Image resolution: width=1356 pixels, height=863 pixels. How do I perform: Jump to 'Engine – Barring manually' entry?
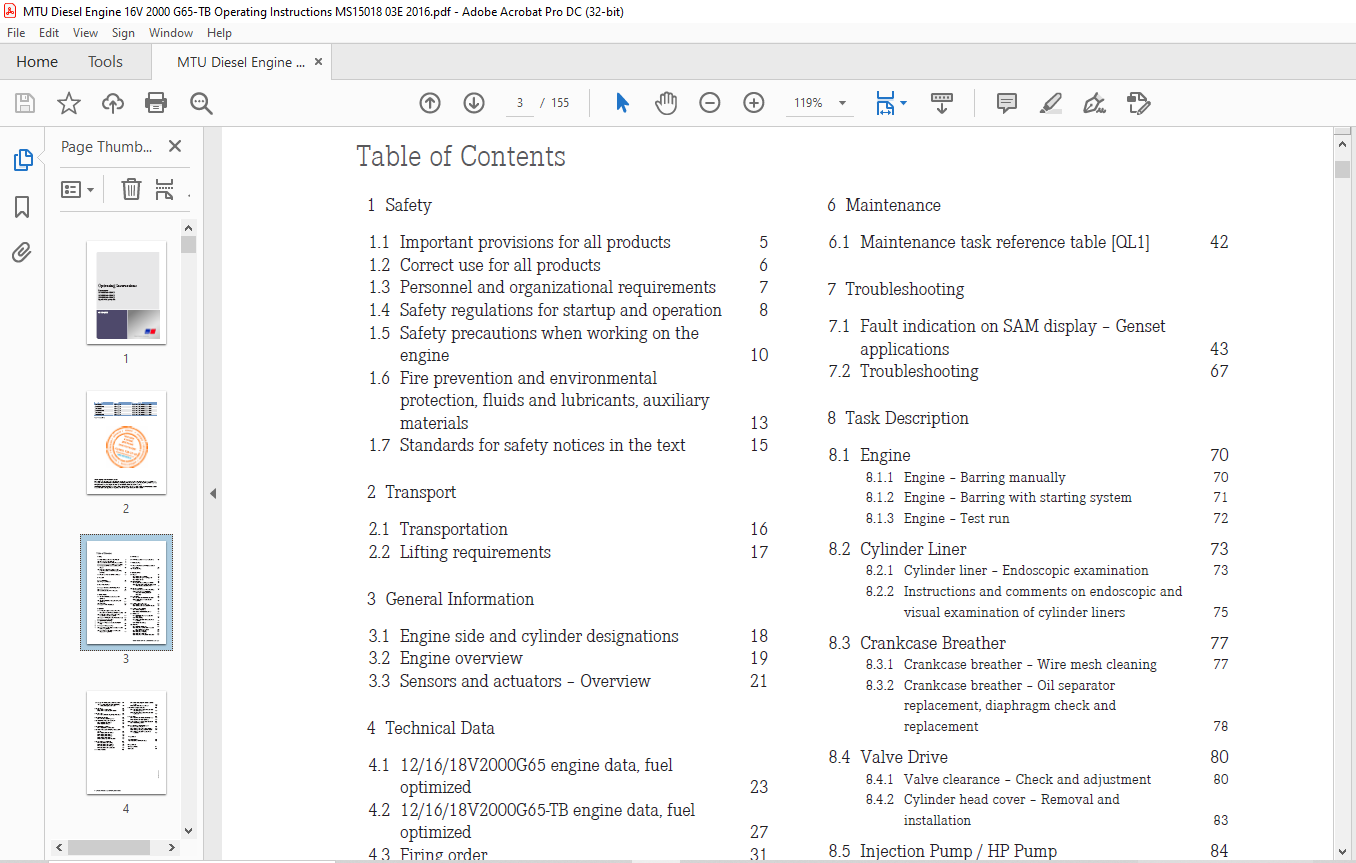click(x=985, y=477)
